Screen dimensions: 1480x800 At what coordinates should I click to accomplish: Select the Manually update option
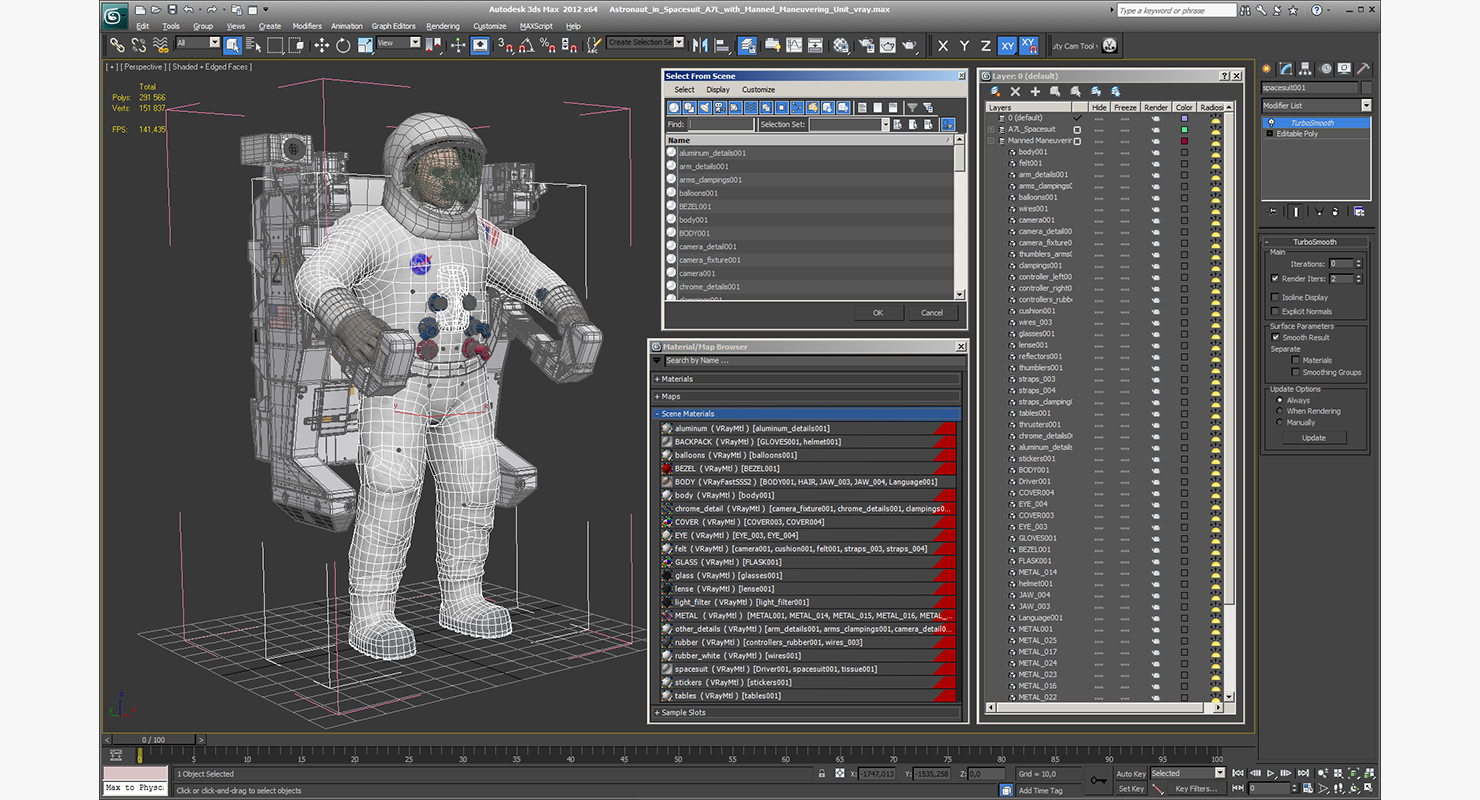pyautogui.click(x=1279, y=422)
